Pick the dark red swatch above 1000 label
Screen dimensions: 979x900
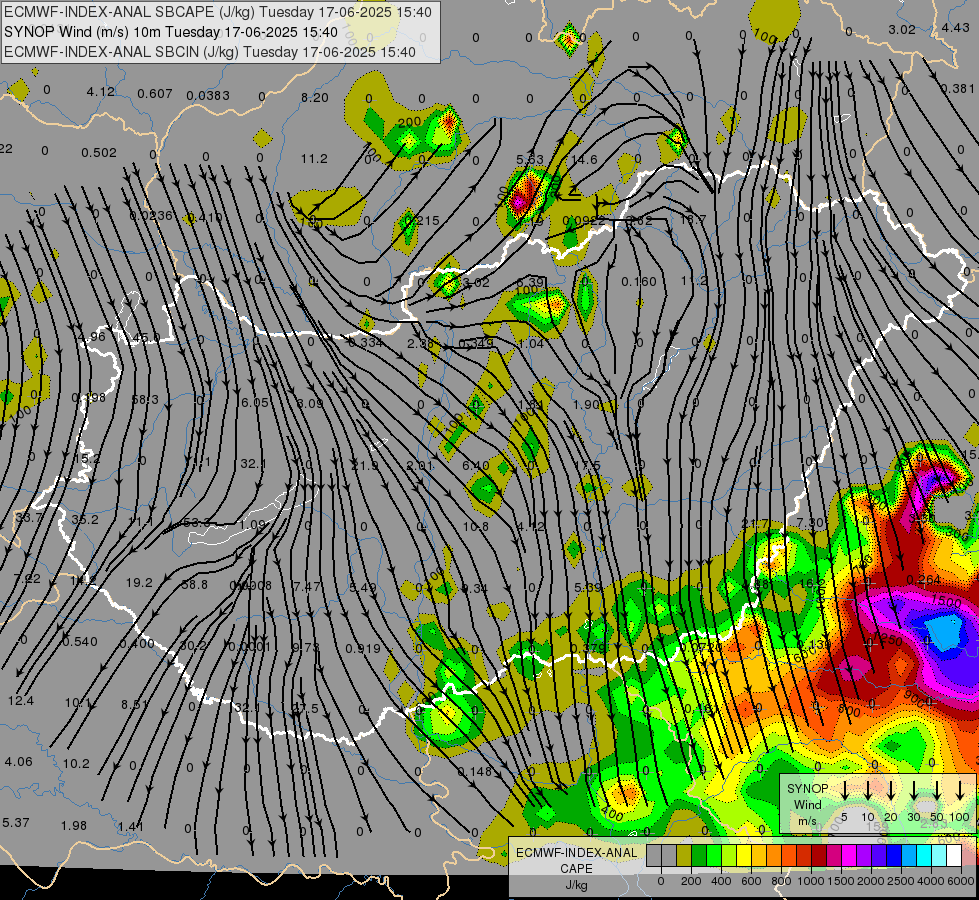click(x=819, y=856)
